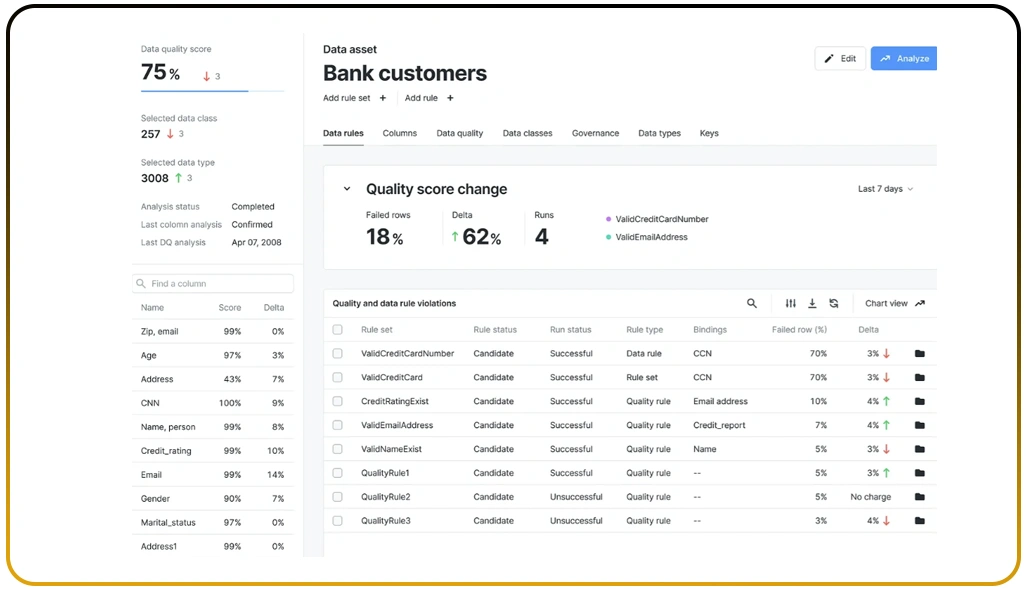
Task: Download the violations table data
Action: (813, 302)
